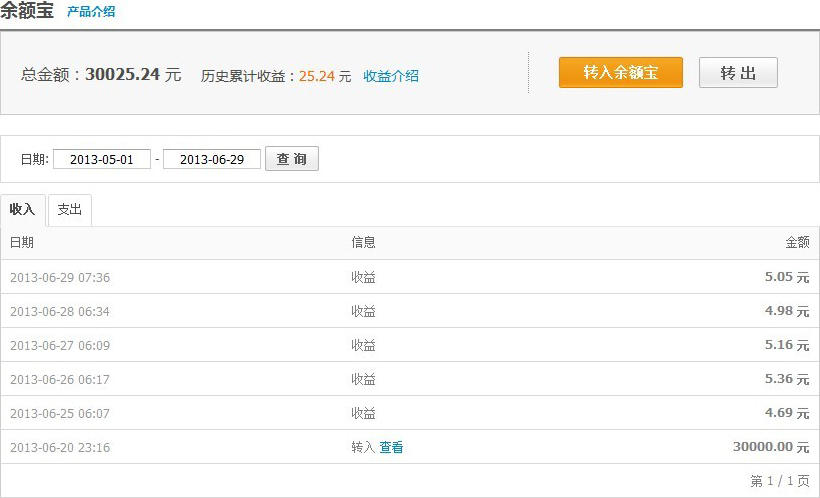
Task: Click the 30000.00 元 amount
Action: [x=771, y=447]
